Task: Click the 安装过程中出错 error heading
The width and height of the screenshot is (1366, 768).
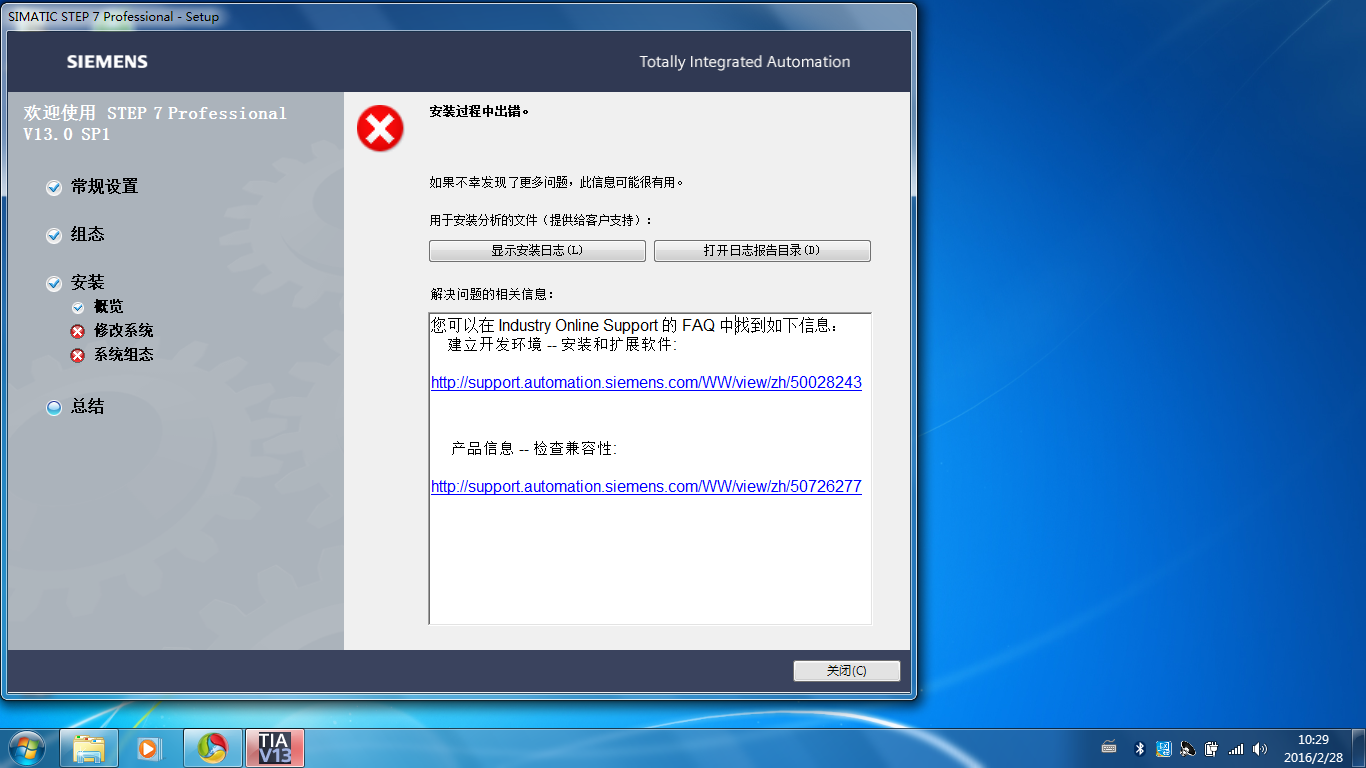Action: pyautogui.click(x=479, y=111)
